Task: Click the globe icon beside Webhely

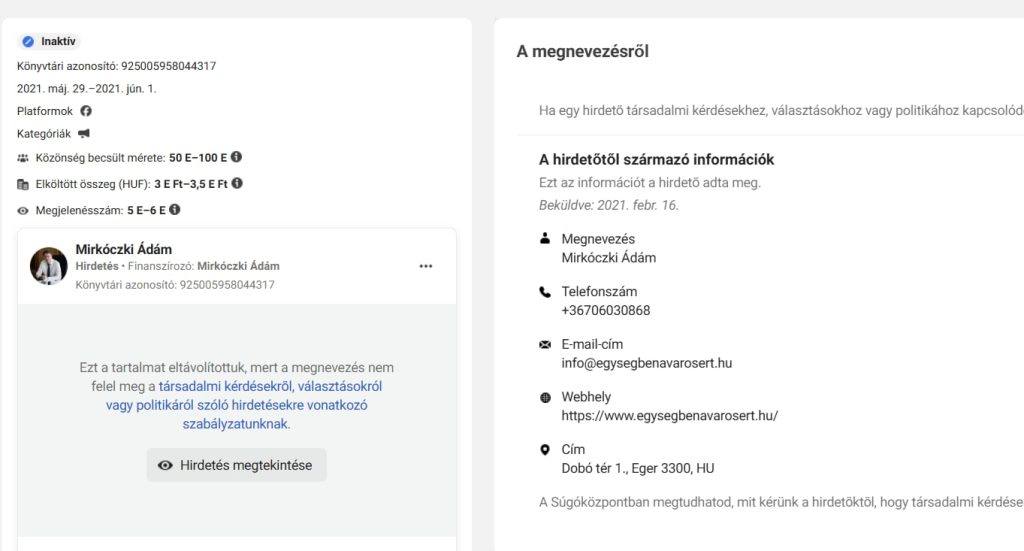Action: 545,397
